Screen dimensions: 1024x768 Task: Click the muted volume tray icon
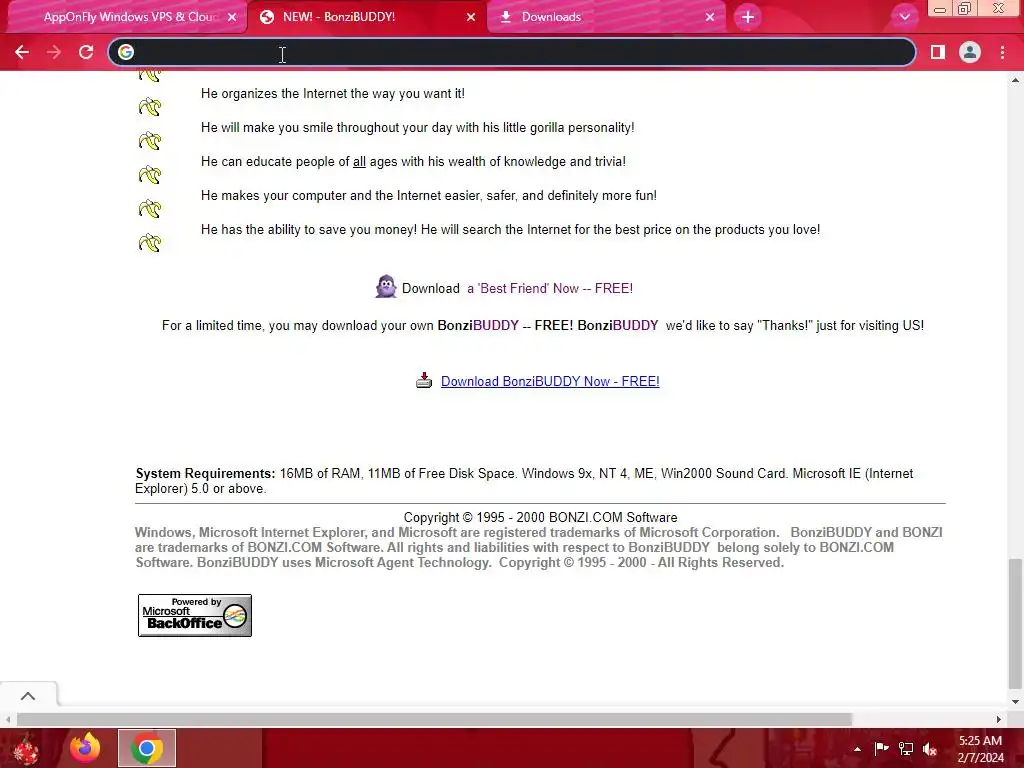click(929, 749)
